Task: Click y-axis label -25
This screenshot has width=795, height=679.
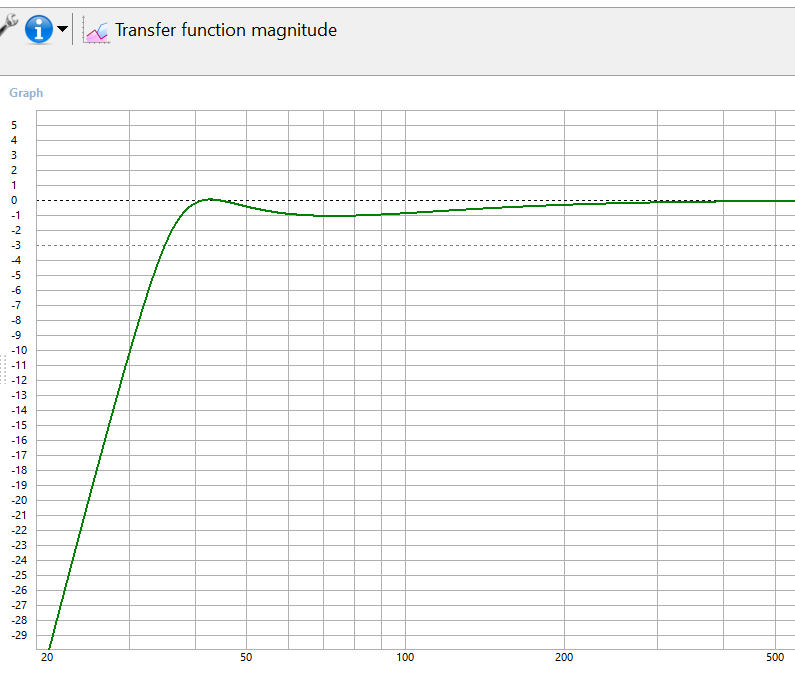Action: click(19, 576)
